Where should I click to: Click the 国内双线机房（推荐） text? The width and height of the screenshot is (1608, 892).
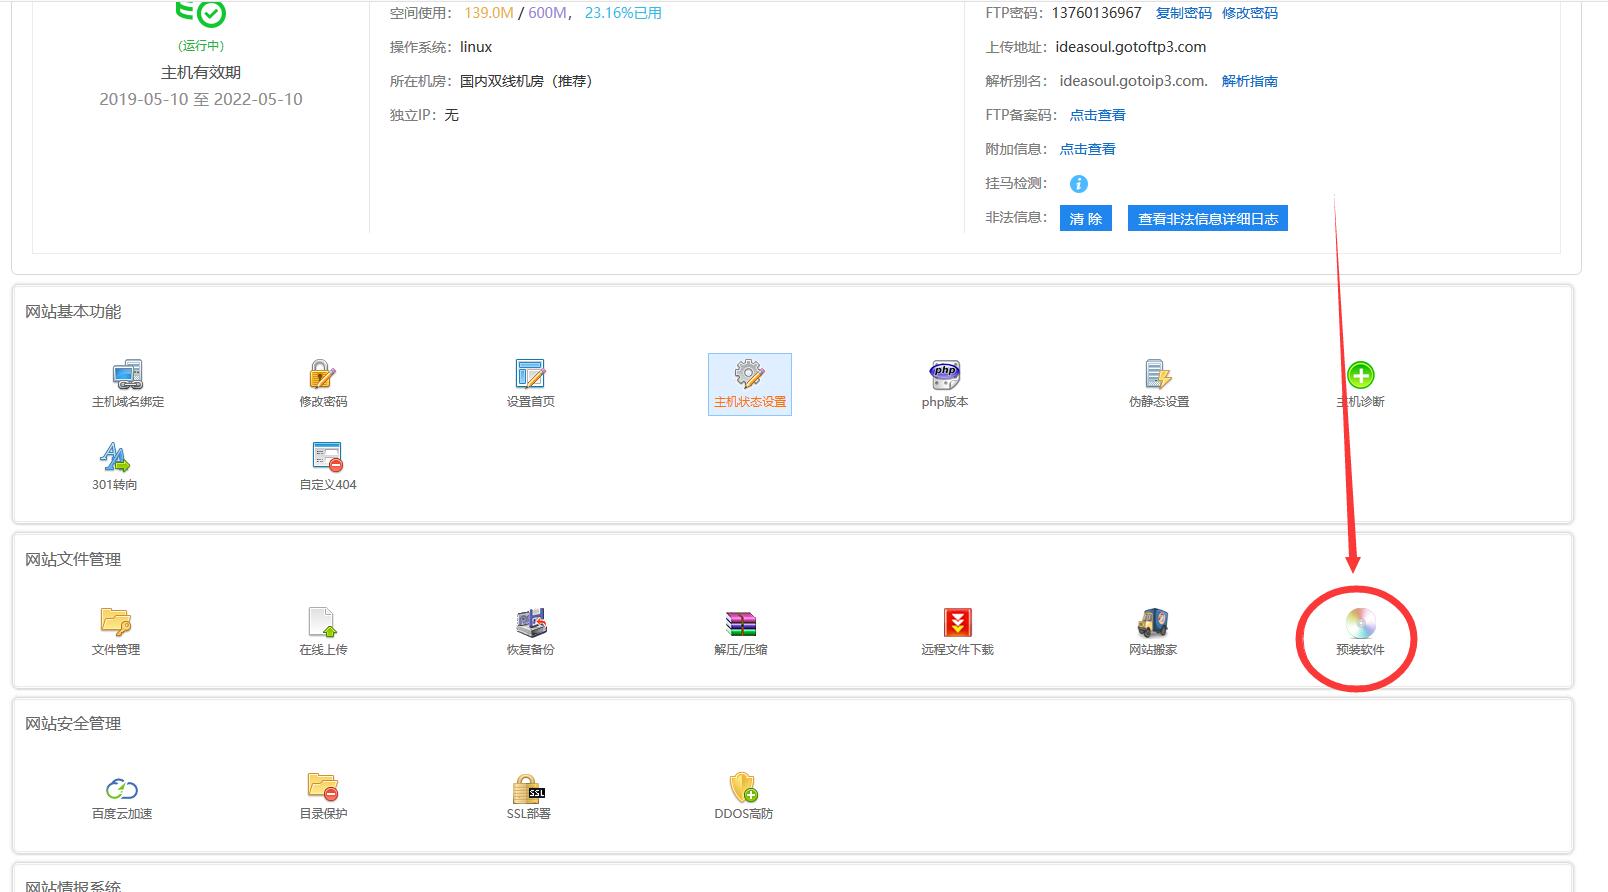coord(526,81)
